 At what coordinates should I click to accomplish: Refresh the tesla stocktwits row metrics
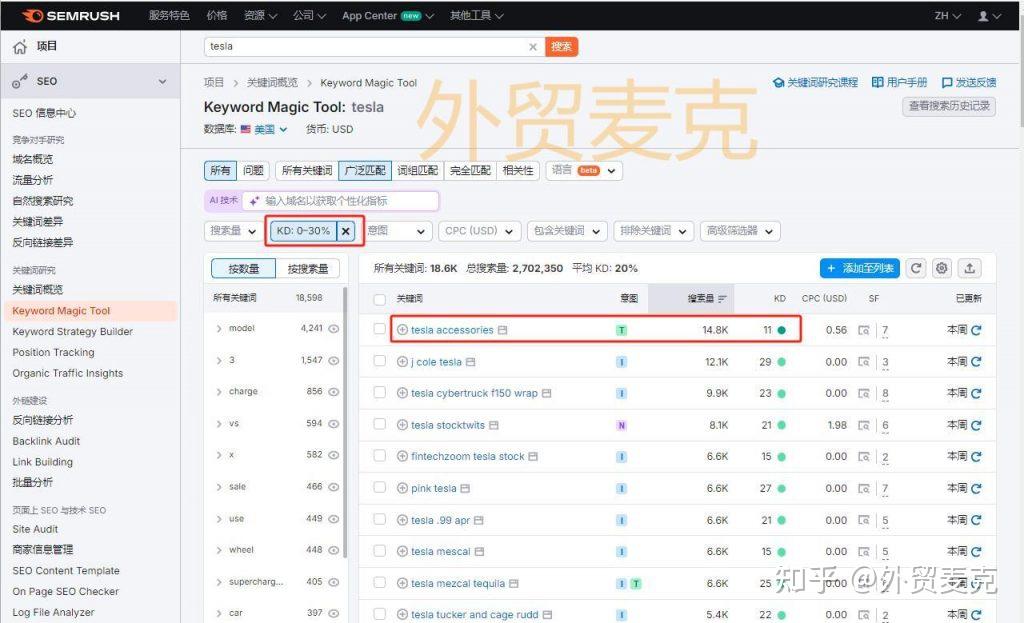click(976, 425)
